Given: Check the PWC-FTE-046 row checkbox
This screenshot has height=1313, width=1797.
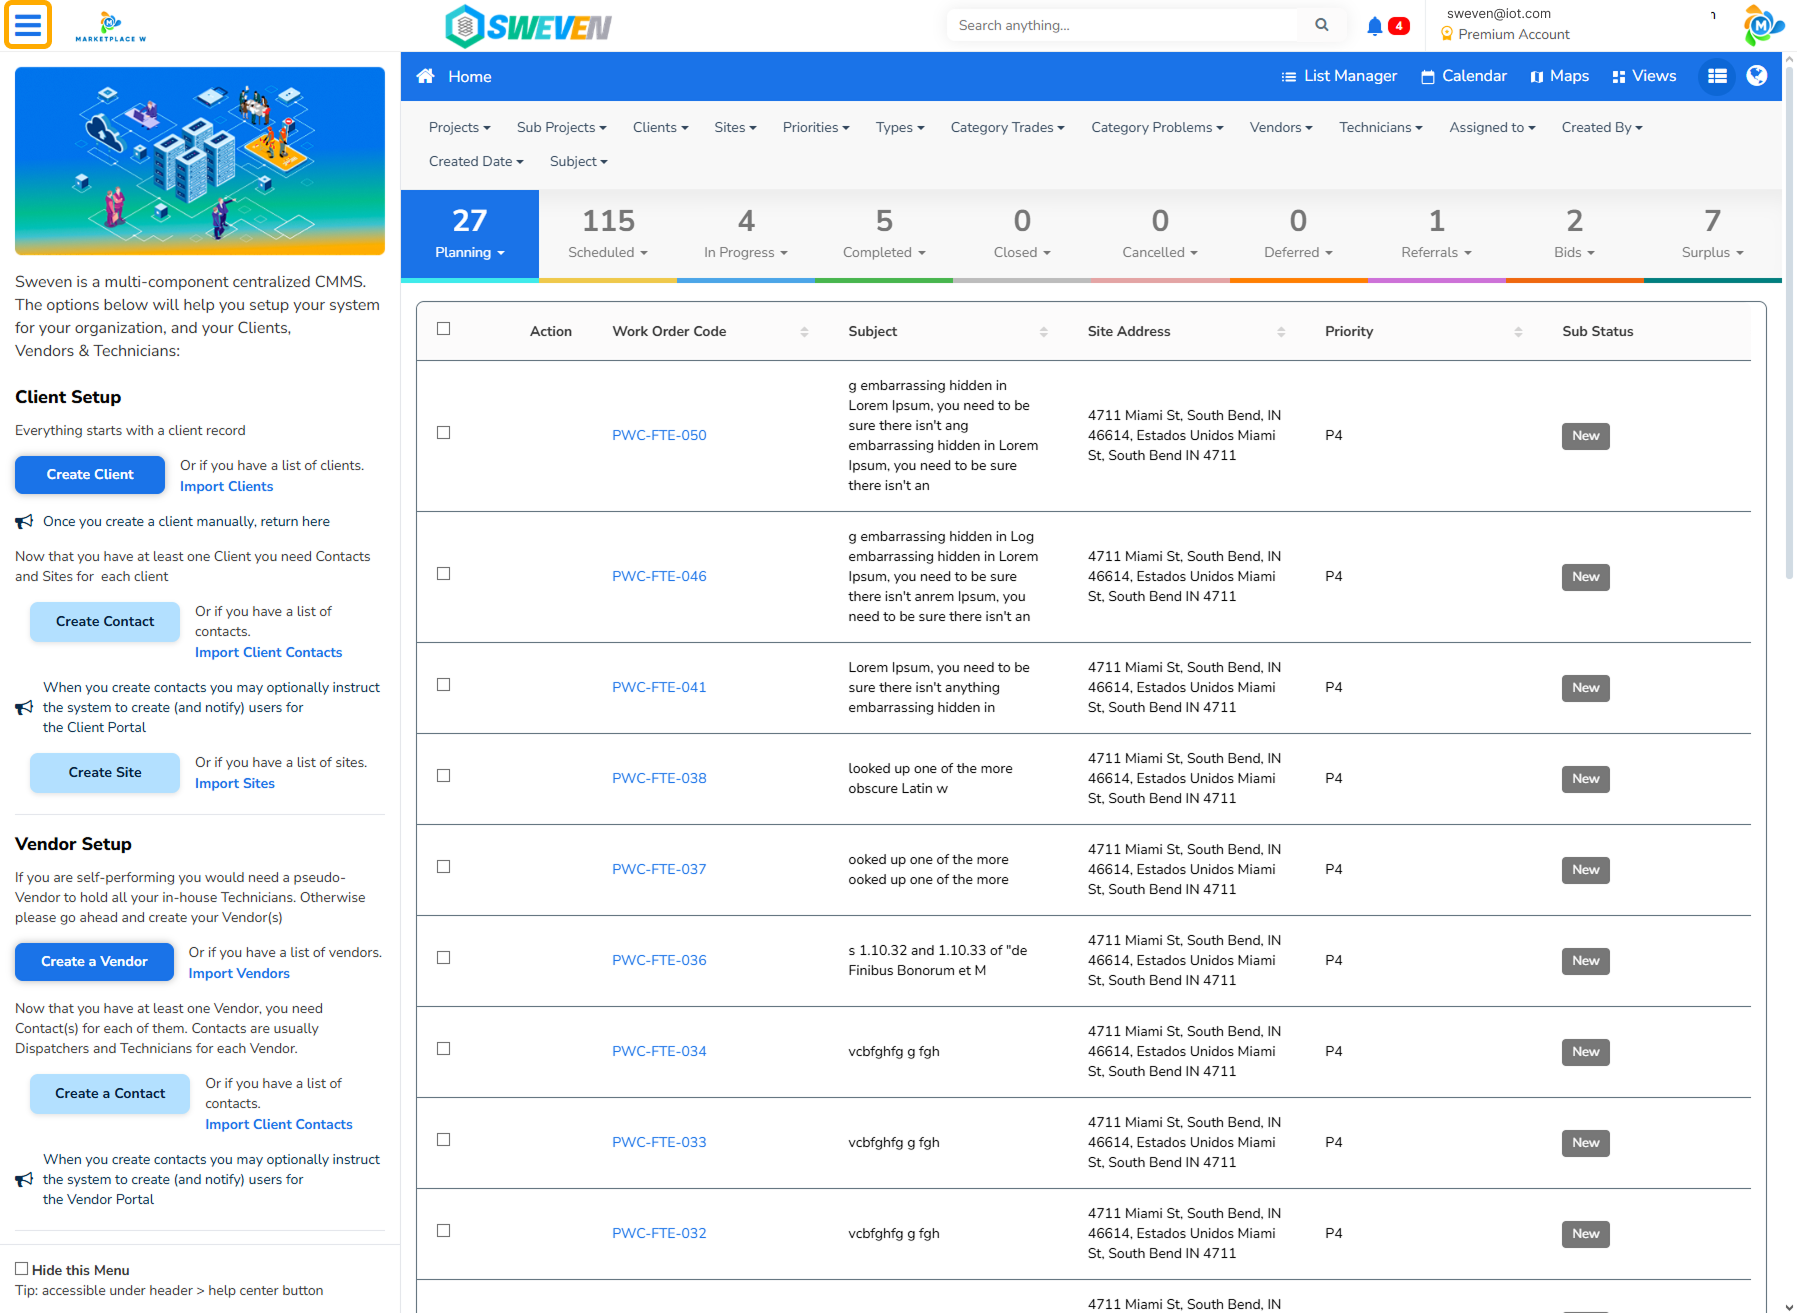Looking at the screenshot, I should [x=444, y=574].
